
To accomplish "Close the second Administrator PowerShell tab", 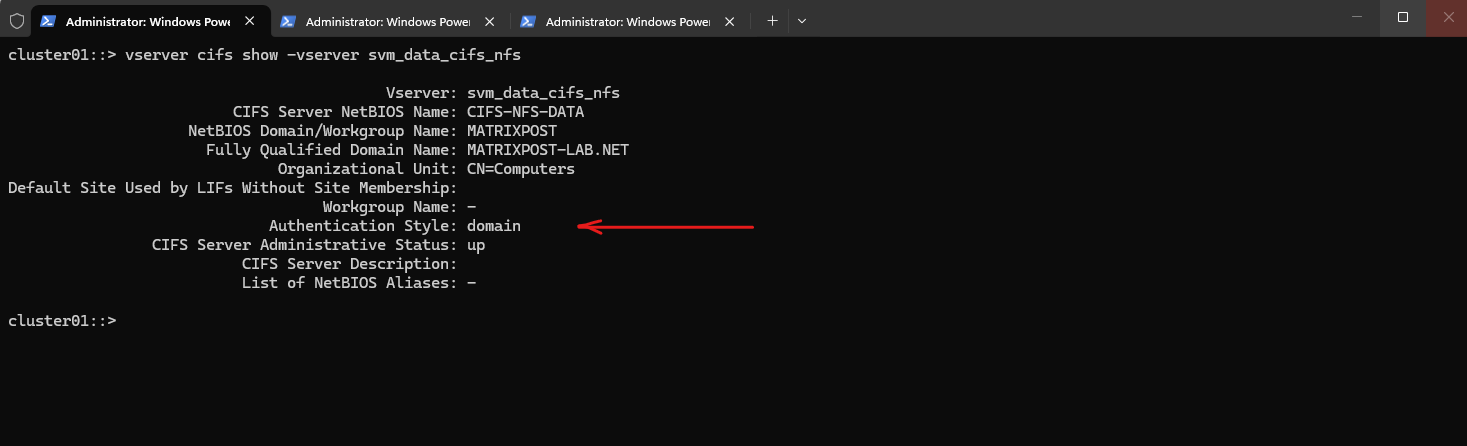I will pyautogui.click(x=489, y=20).
